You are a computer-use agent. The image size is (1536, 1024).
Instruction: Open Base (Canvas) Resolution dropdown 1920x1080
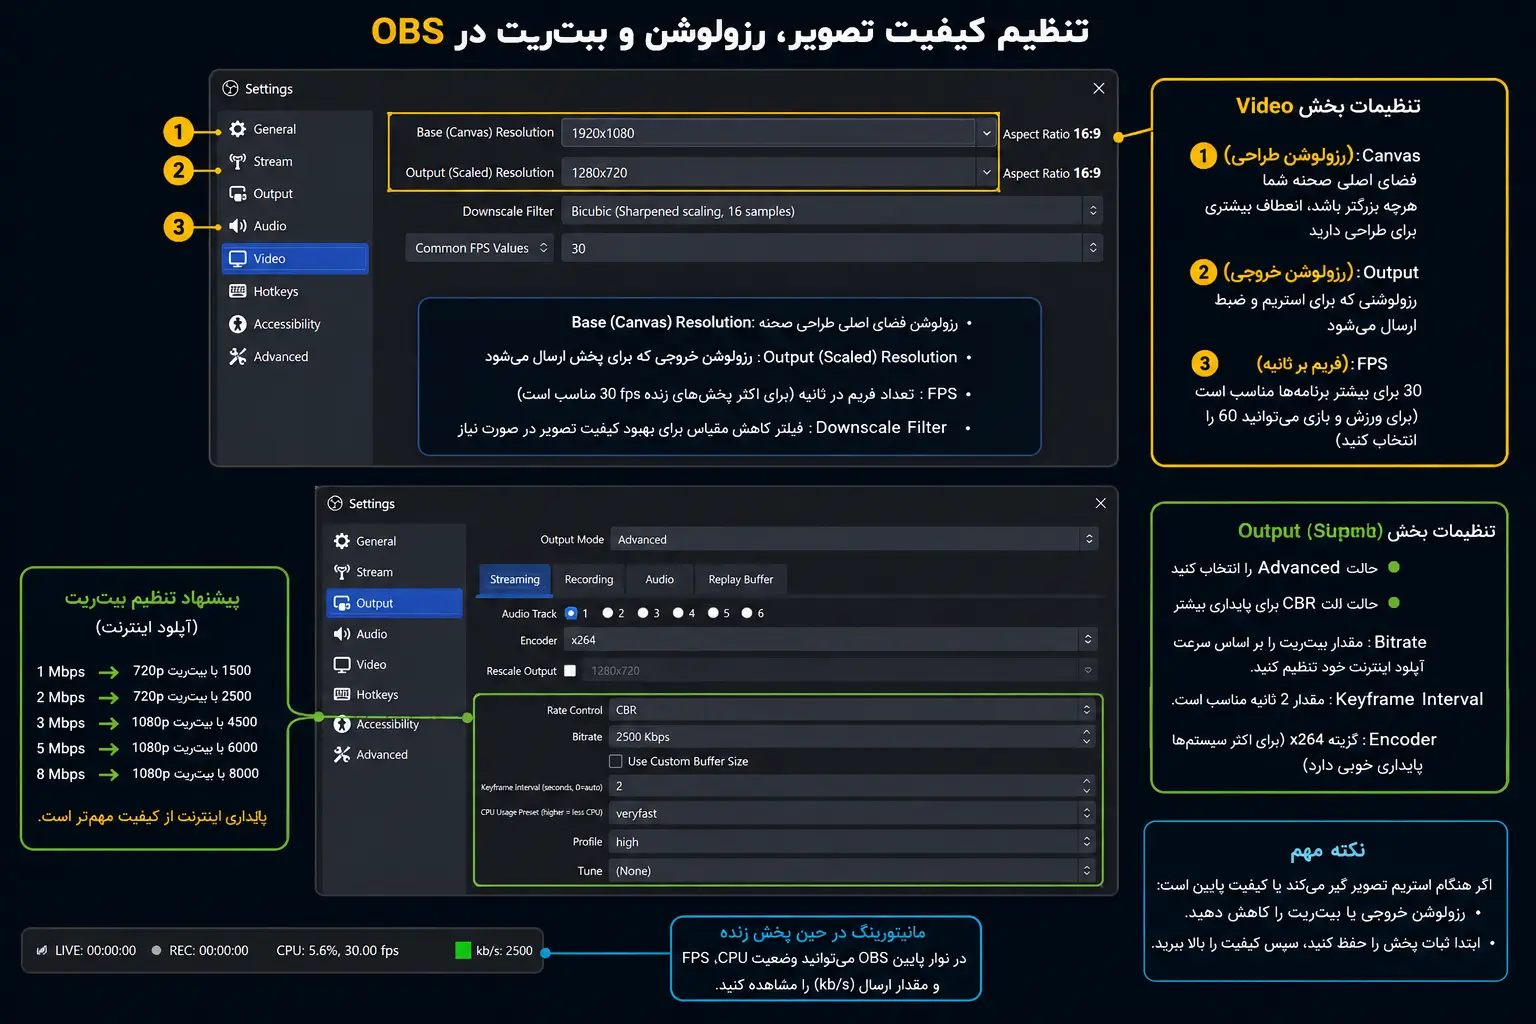click(x=779, y=132)
